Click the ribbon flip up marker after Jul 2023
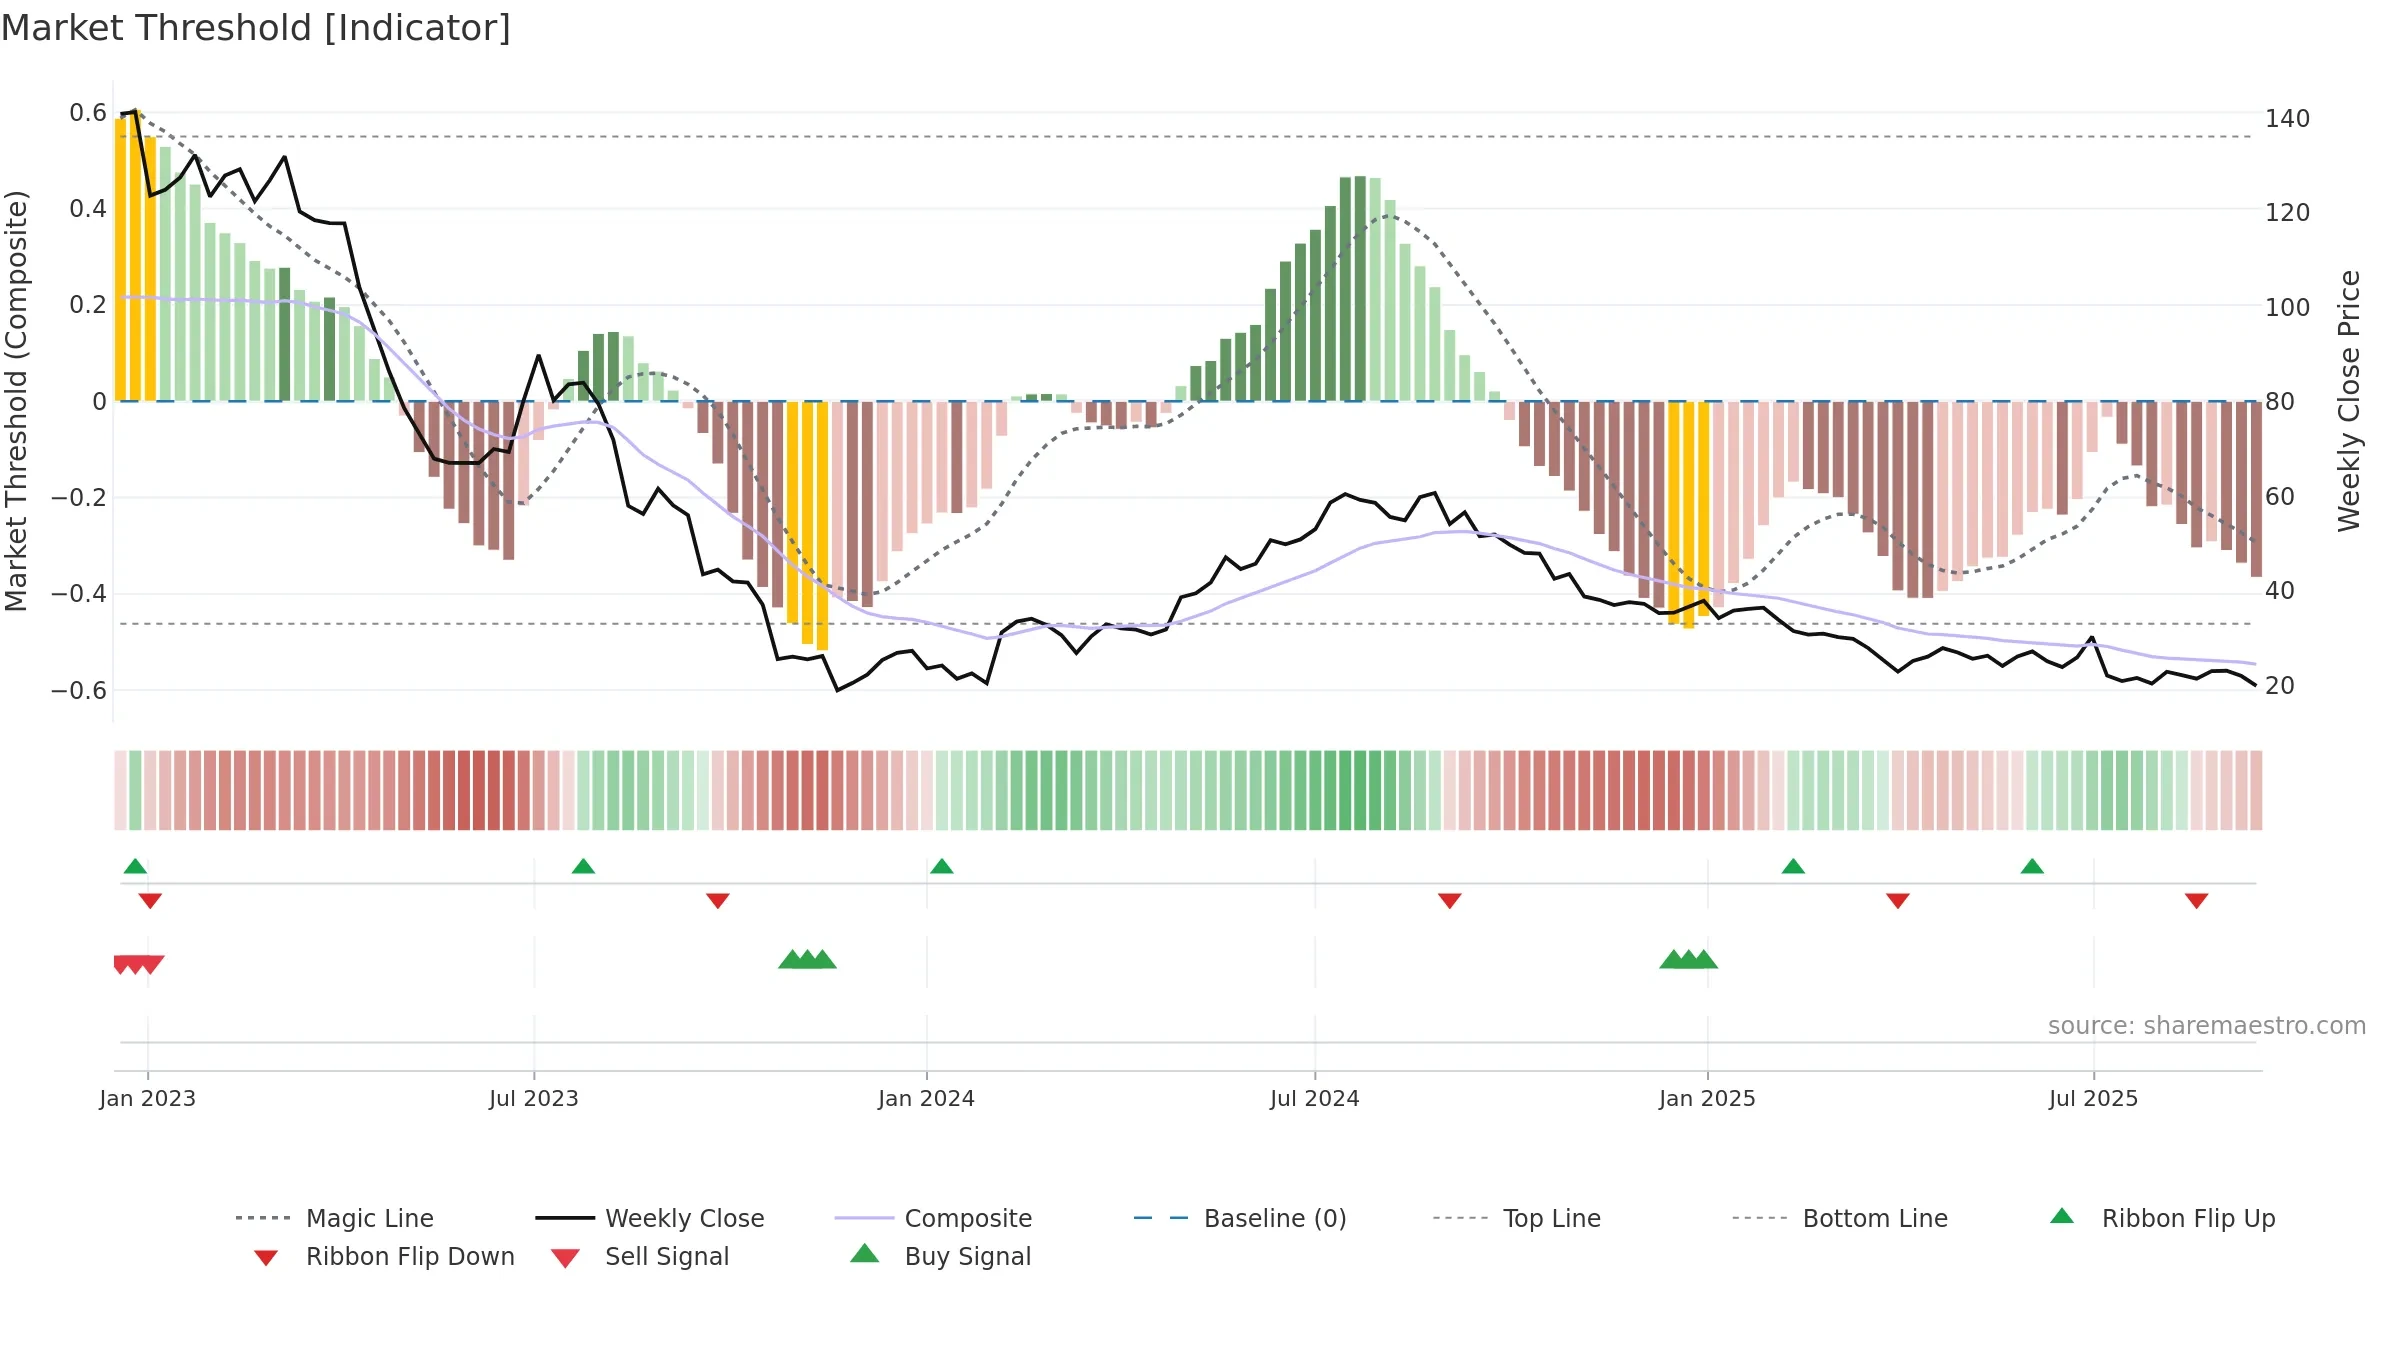This screenshot has height=1350, width=2400. 583,866
